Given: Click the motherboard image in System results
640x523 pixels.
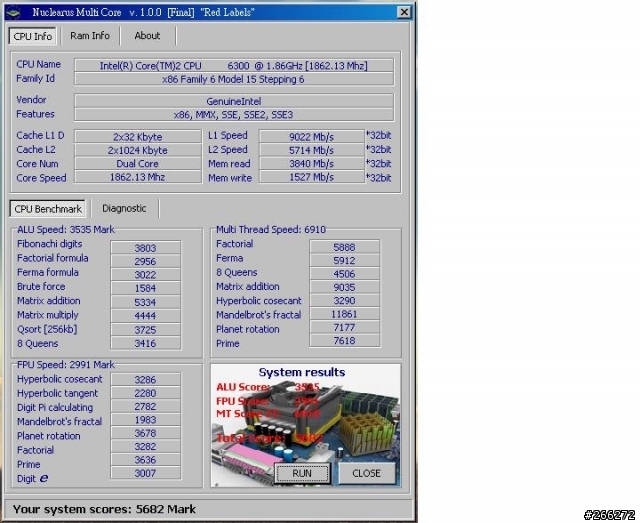Looking at the screenshot, I should click(305, 425).
